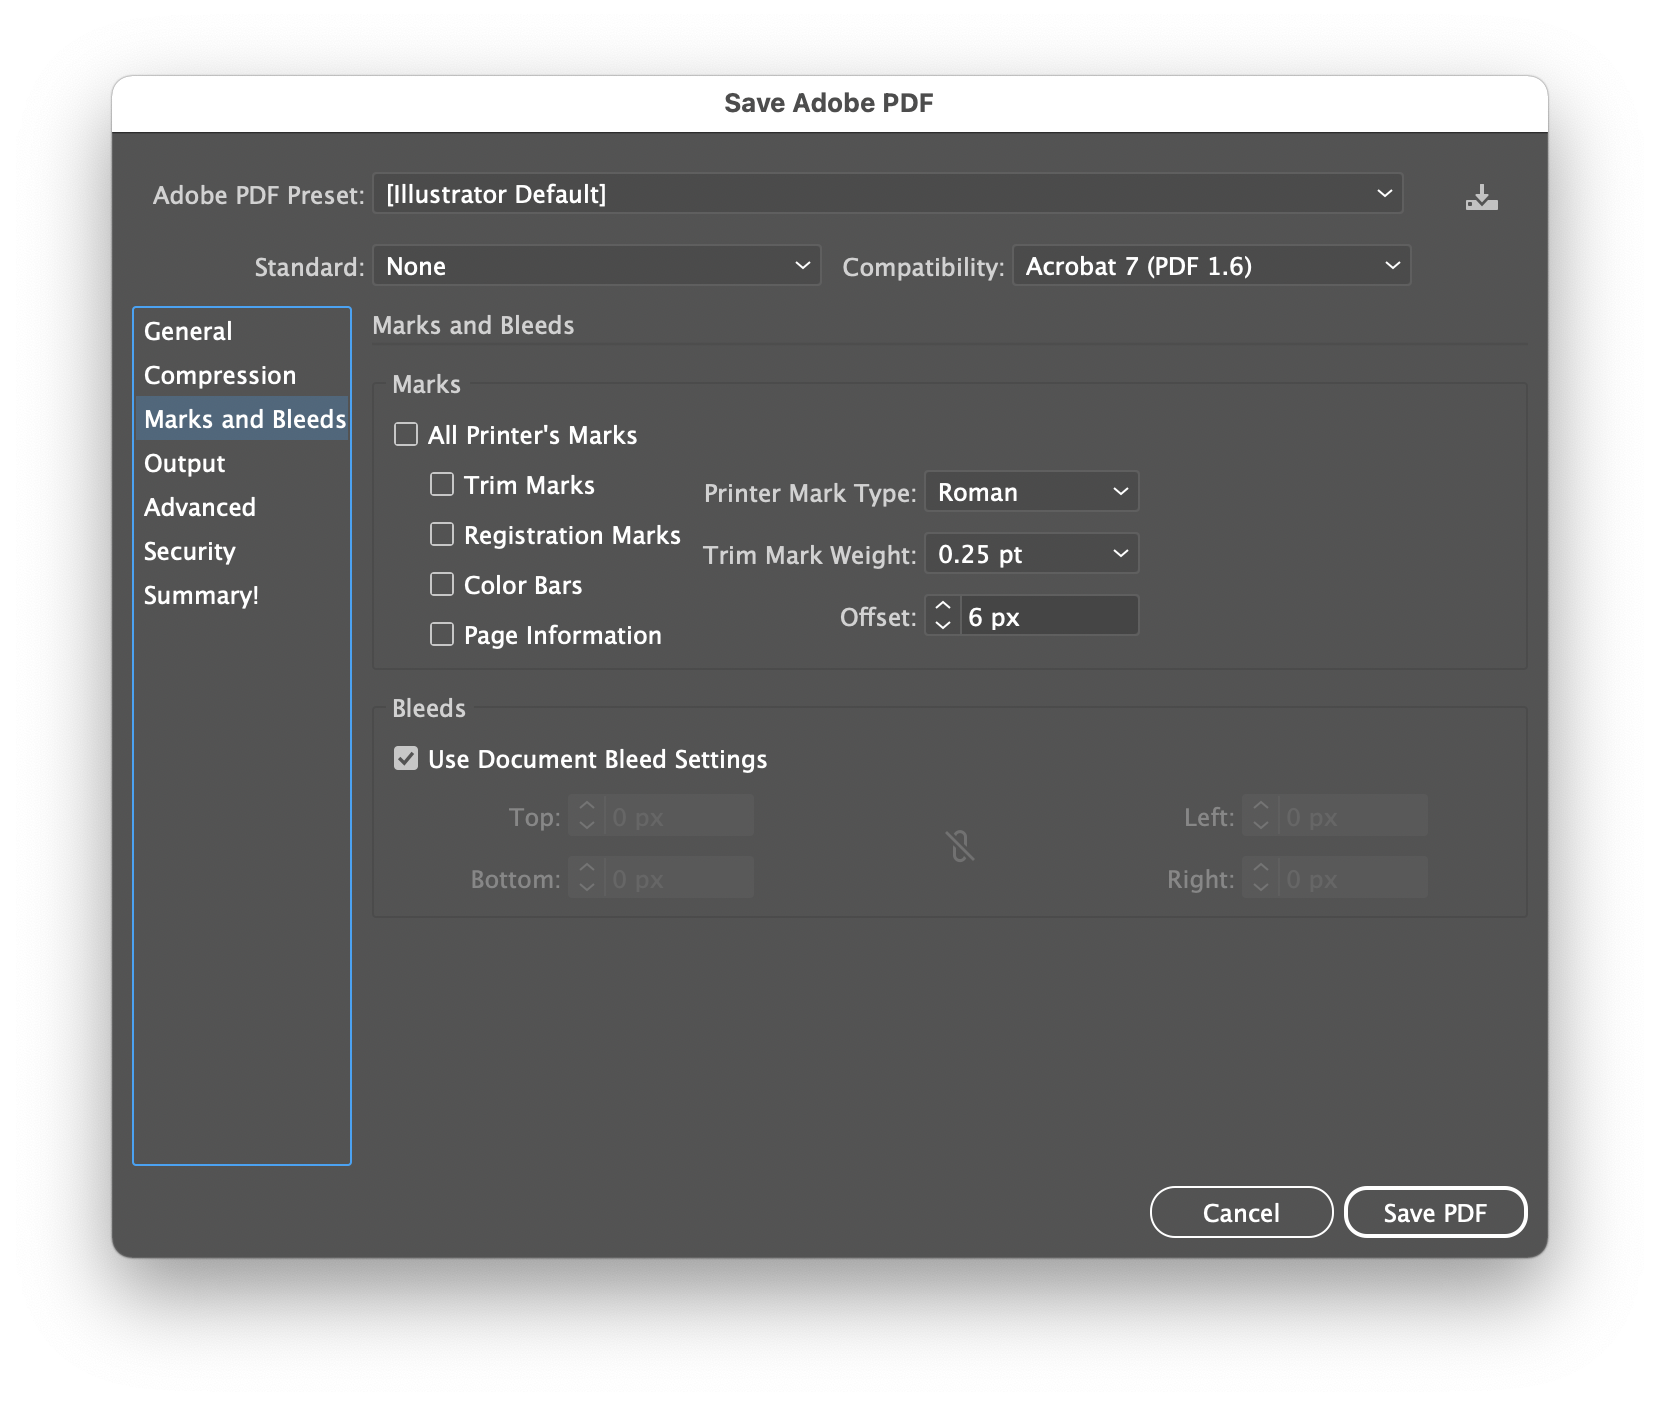Increment the Offset value with the up stepper
The height and width of the screenshot is (1406, 1660).
(x=941, y=608)
